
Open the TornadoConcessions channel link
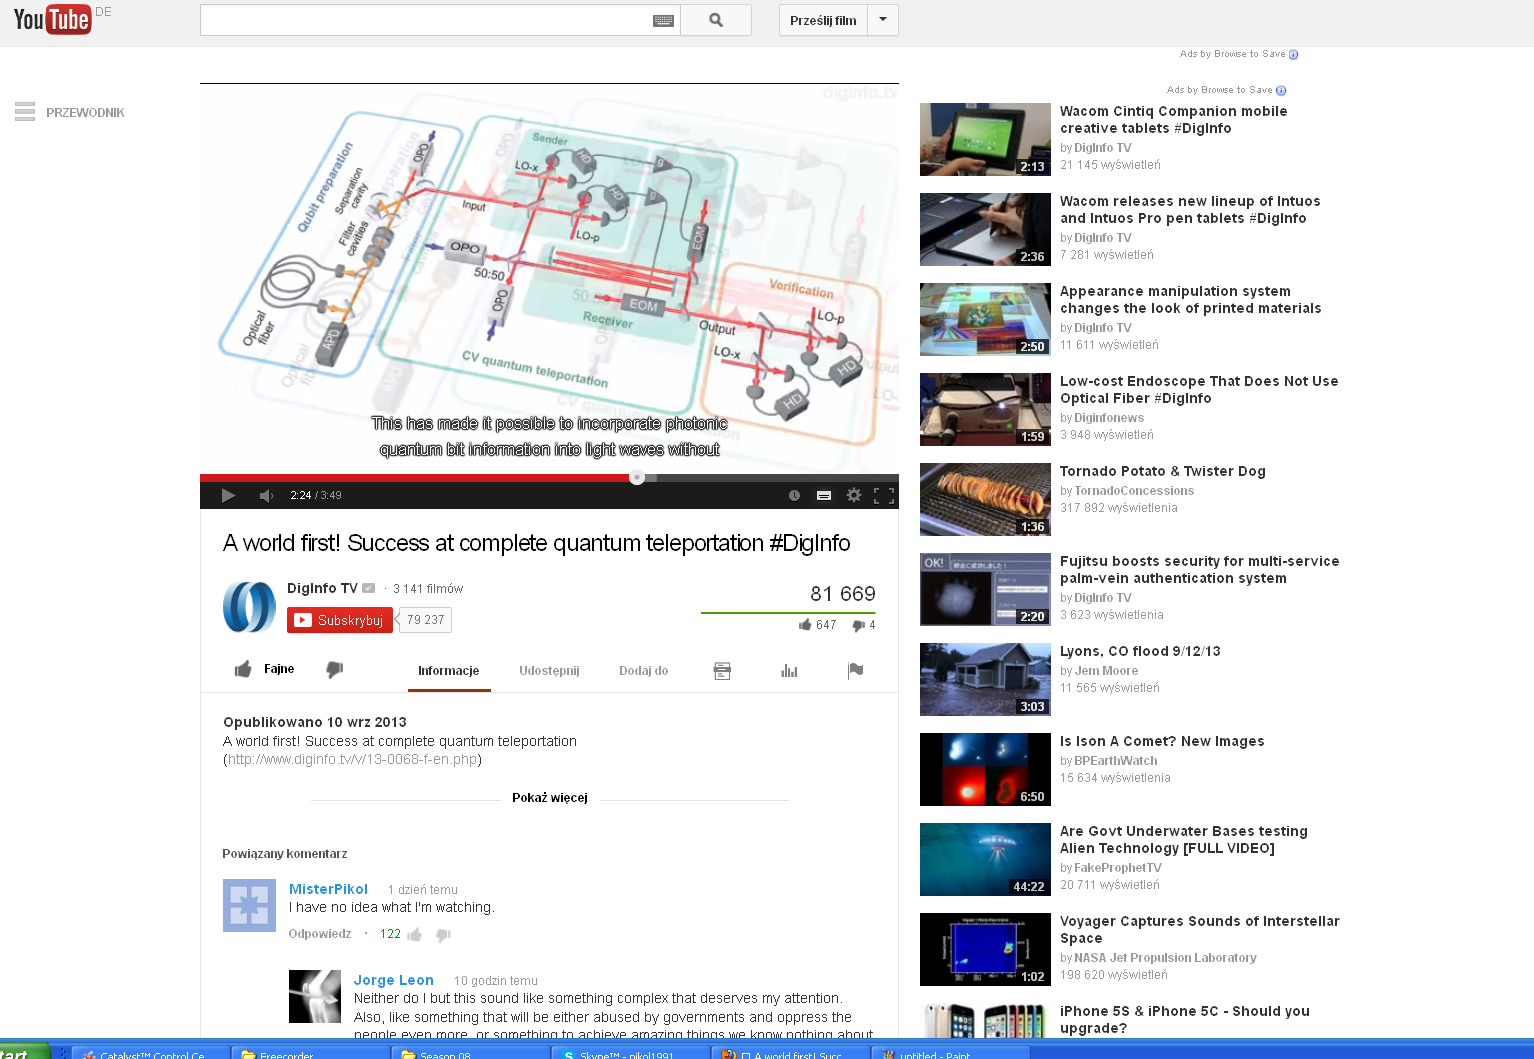[x=1134, y=491]
